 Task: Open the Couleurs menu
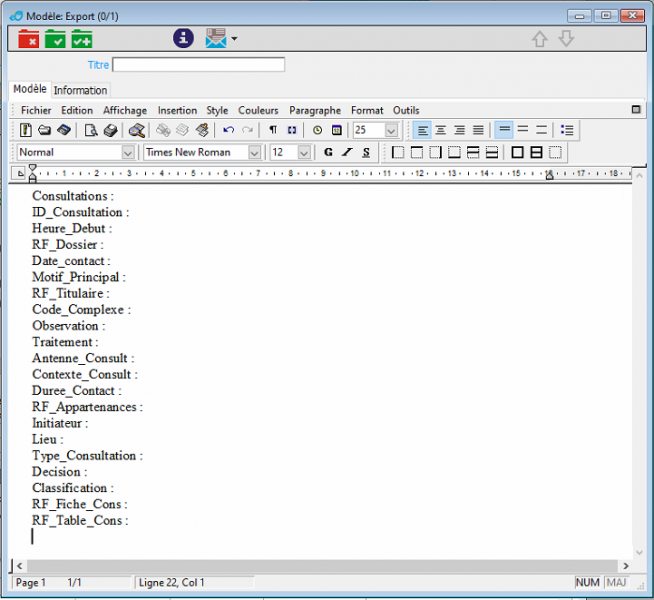258,110
